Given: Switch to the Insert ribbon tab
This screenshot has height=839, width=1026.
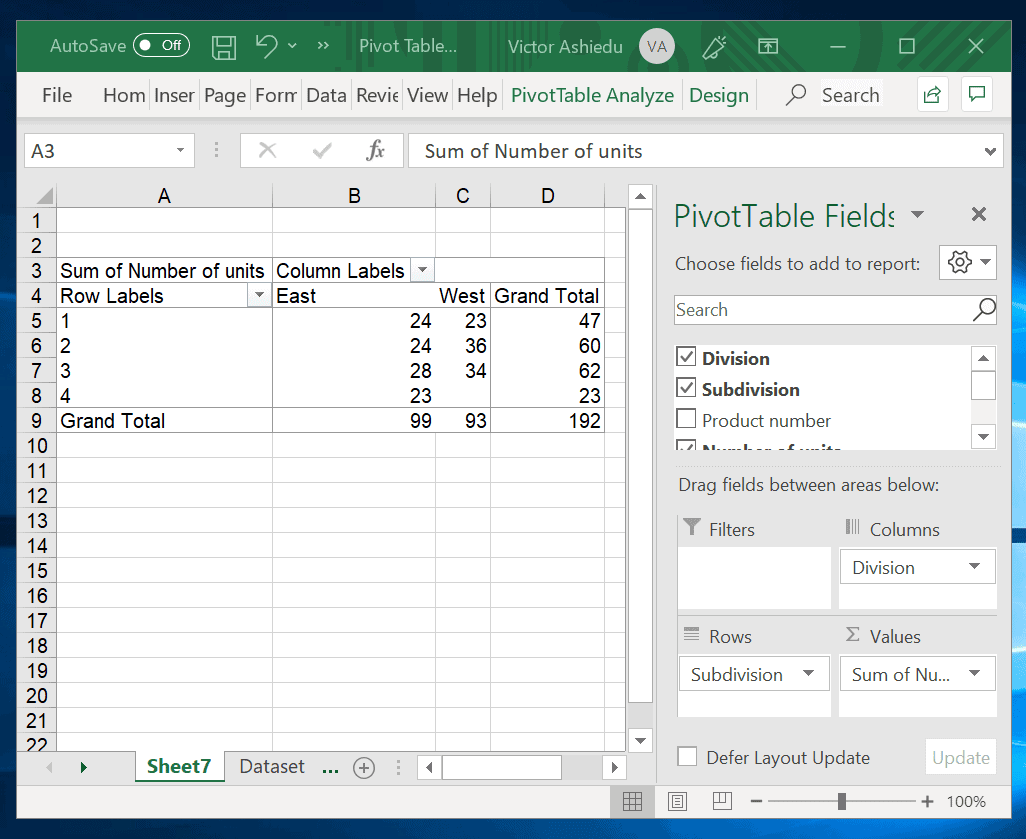Looking at the screenshot, I should (x=174, y=95).
